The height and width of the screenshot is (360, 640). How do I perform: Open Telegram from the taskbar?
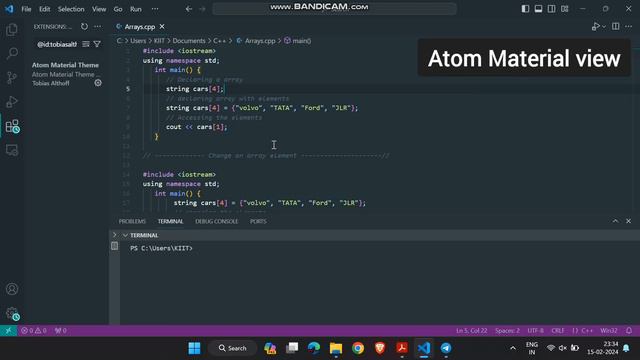coord(446,348)
